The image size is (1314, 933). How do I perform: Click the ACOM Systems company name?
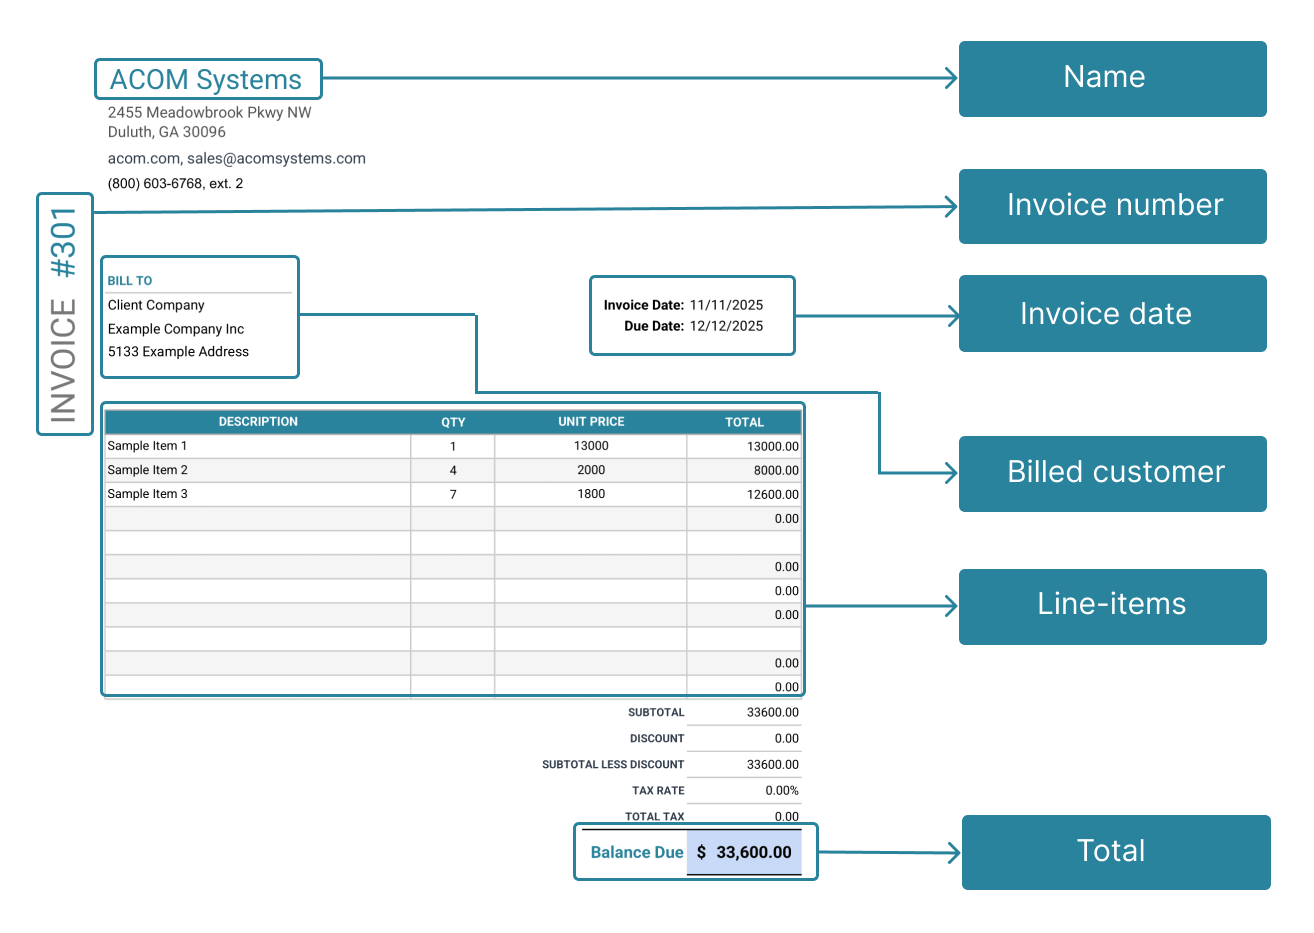click(206, 80)
